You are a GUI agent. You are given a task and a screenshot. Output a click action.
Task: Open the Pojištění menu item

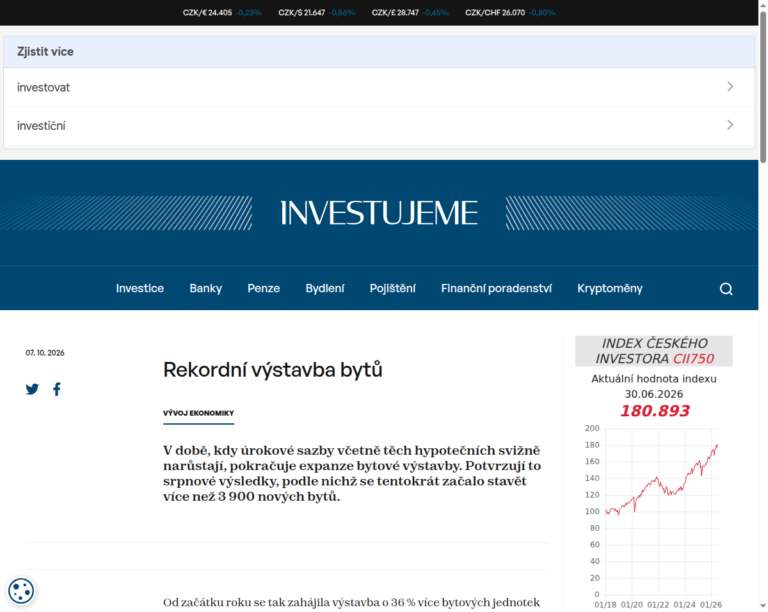click(392, 288)
